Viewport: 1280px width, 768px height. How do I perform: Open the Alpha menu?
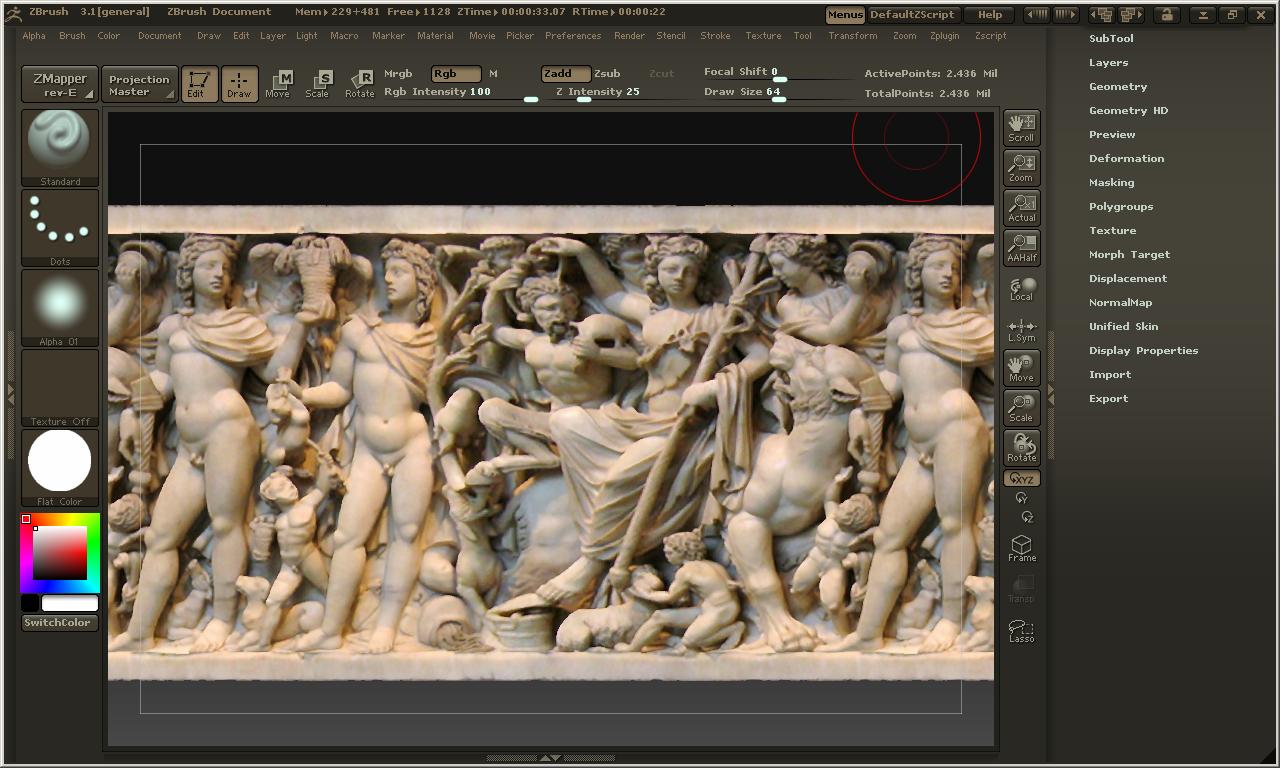(34, 36)
